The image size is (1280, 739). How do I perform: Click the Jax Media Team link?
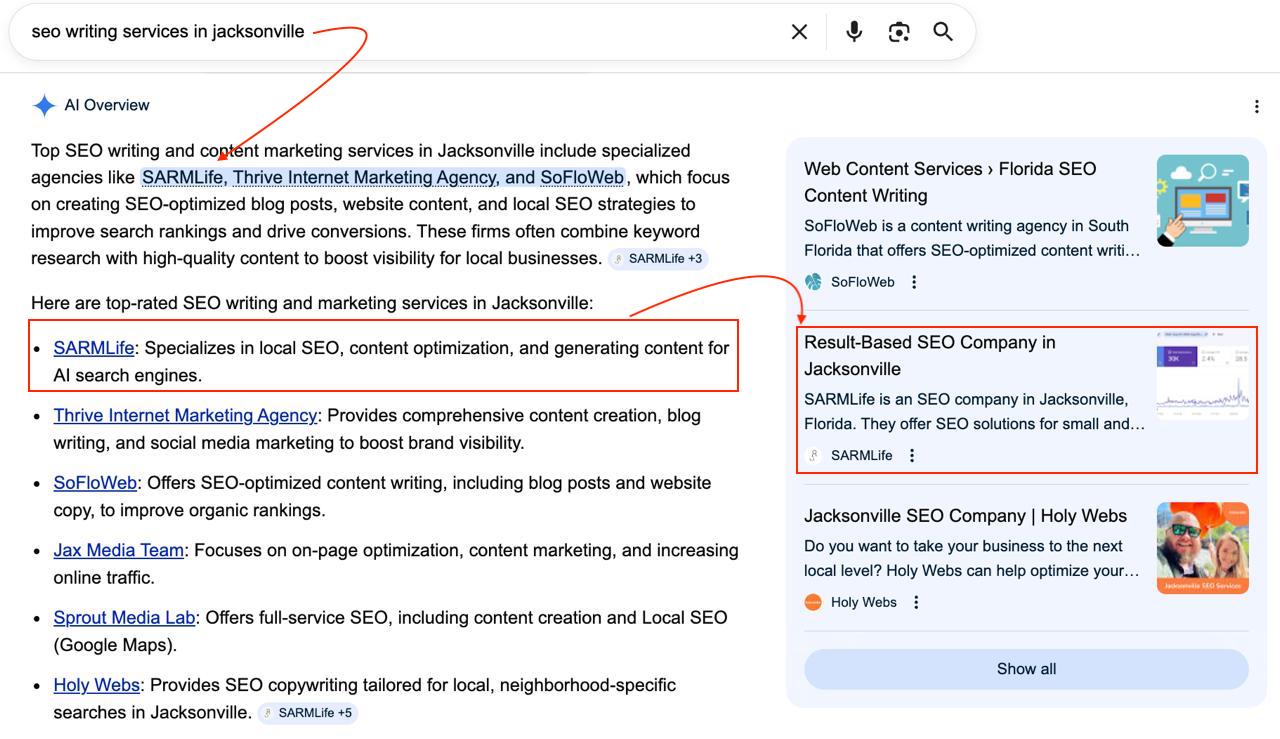coord(118,549)
